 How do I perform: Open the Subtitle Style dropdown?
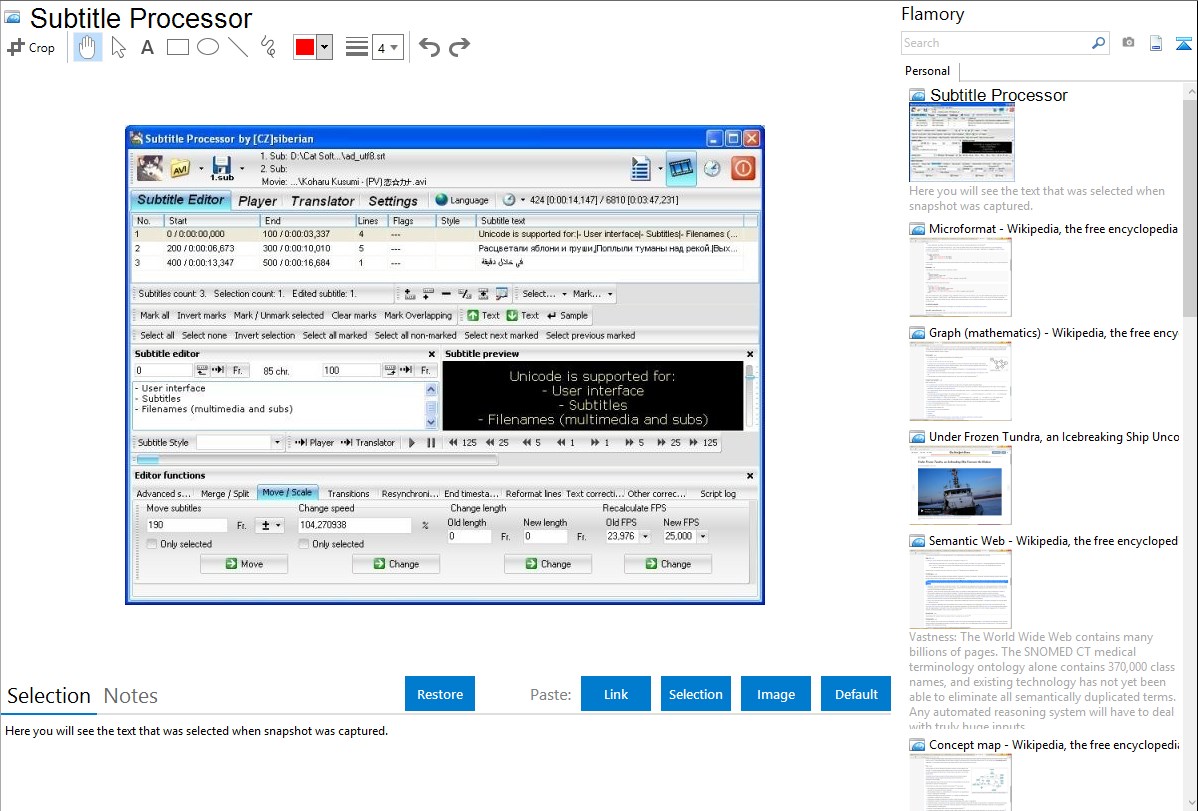277,443
